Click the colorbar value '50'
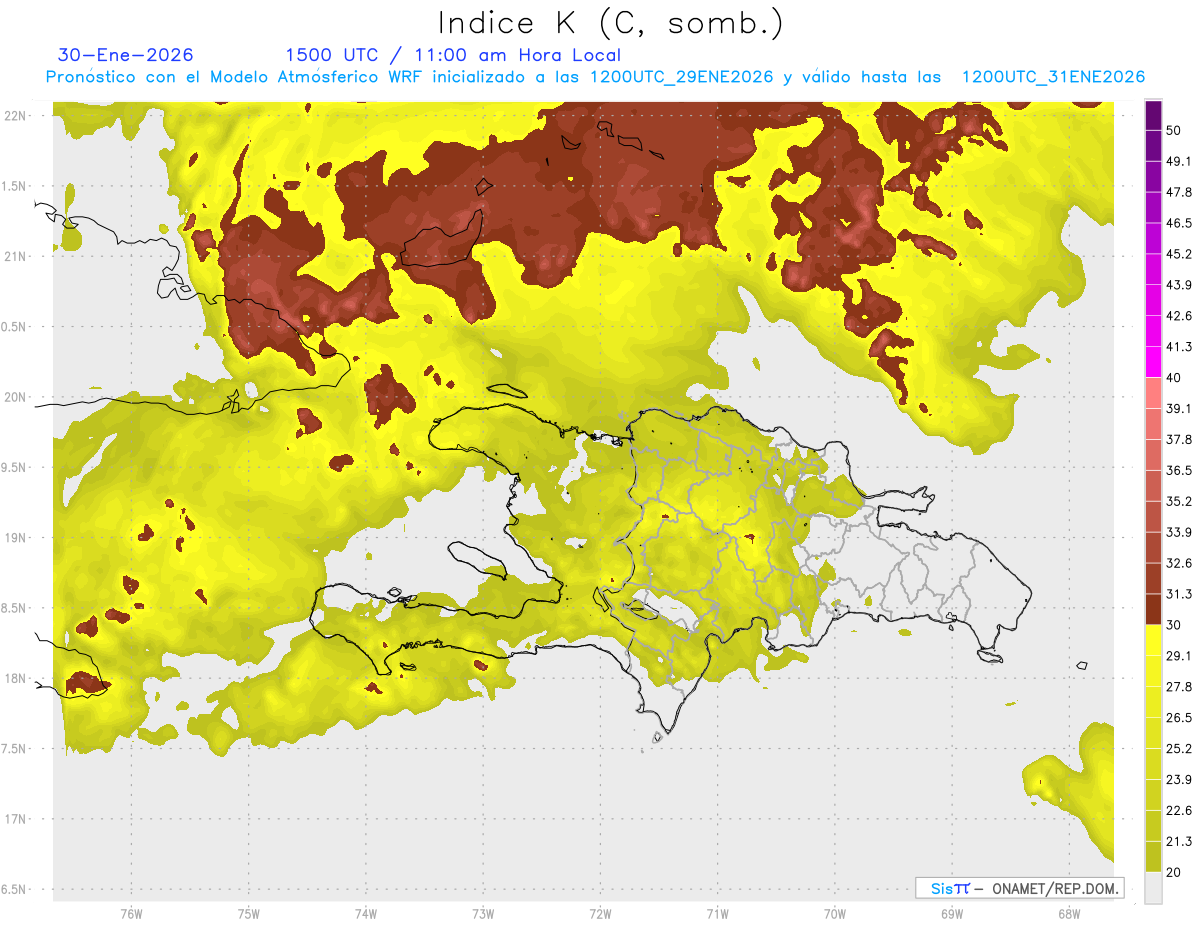 click(x=1175, y=130)
